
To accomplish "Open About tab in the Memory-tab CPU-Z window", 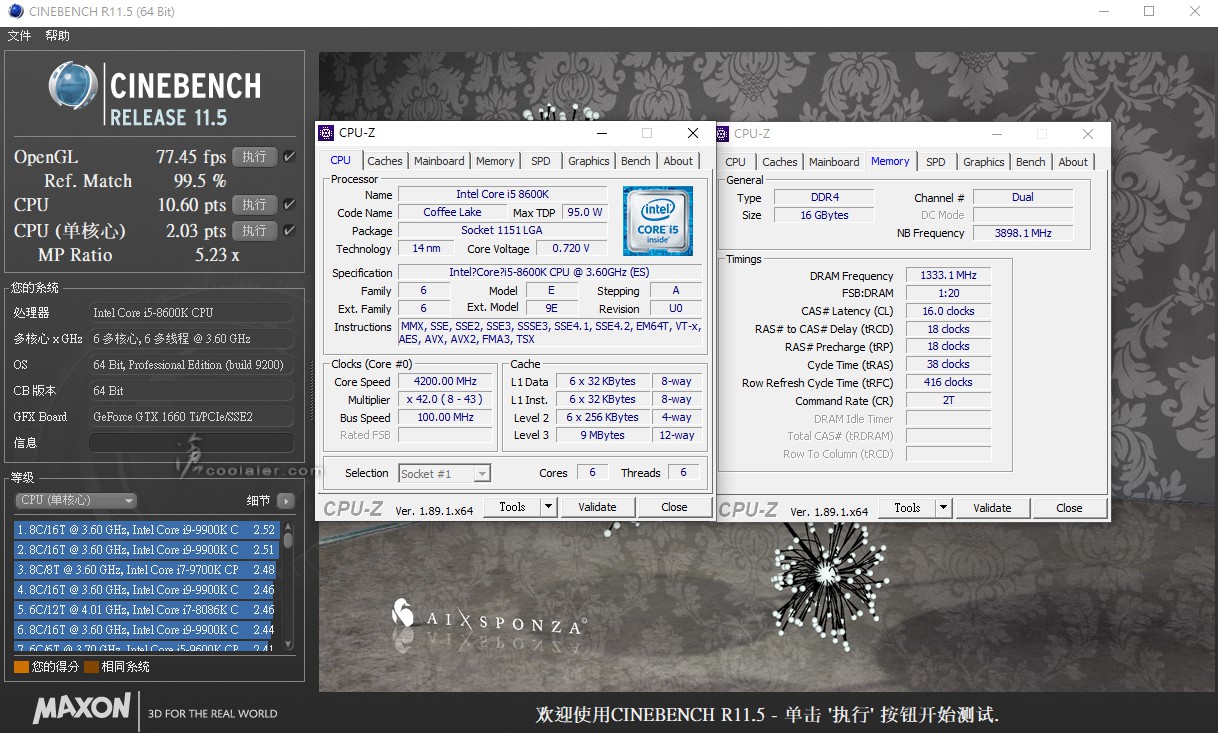I will tap(1073, 162).
